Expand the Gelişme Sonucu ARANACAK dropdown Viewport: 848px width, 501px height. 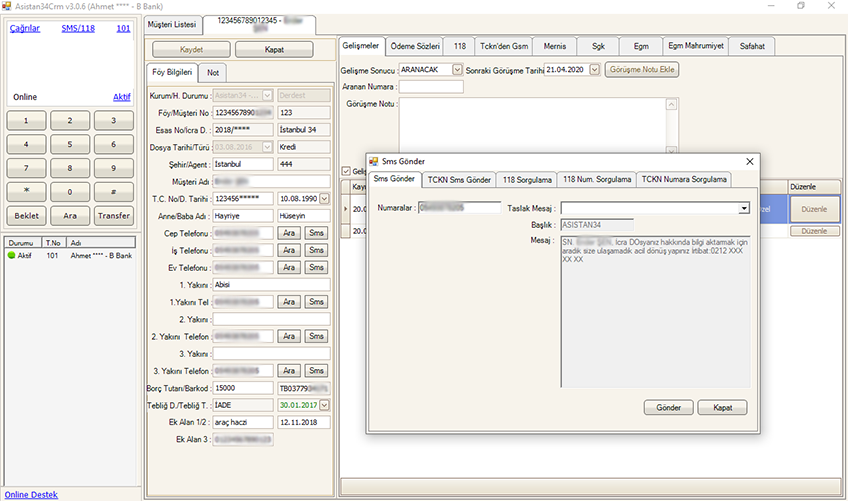click(x=457, y=70)
